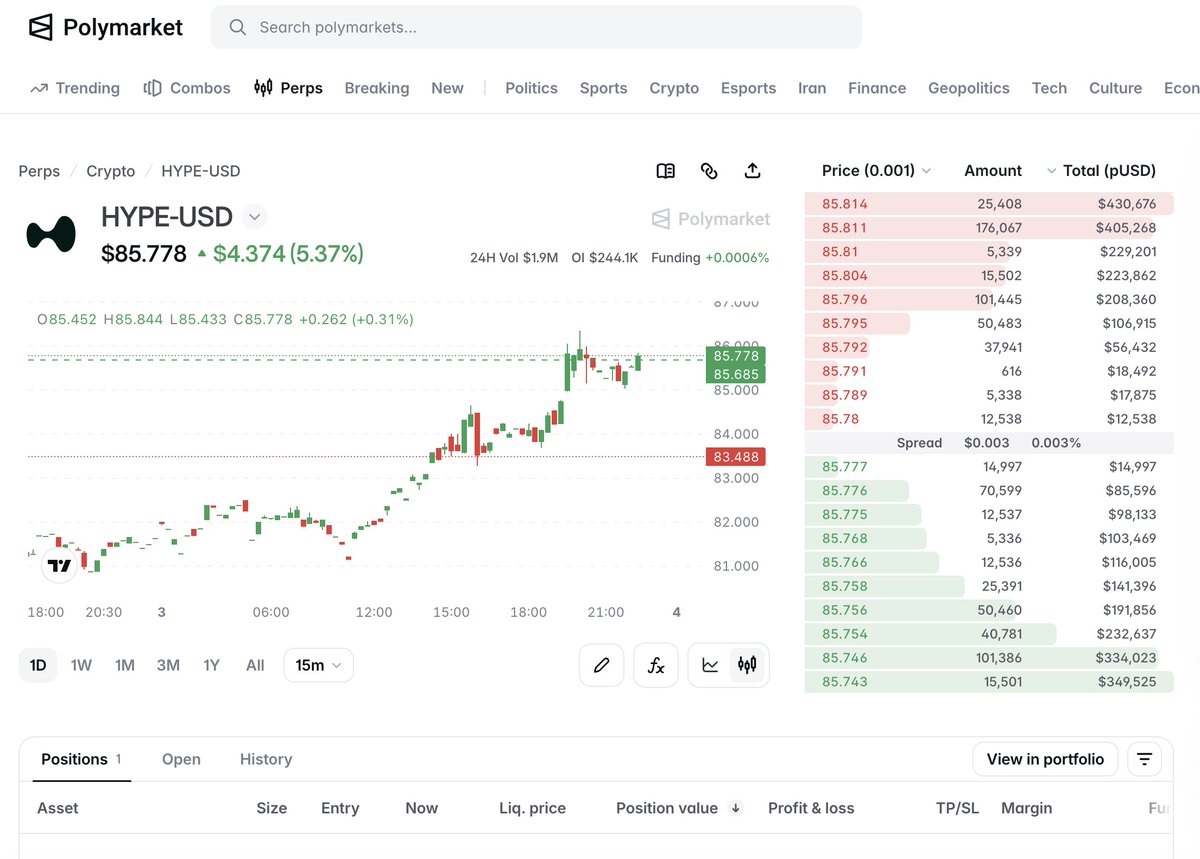Open the Finance category
This screenshot has height=859, width=1200.
click(877, 88)
